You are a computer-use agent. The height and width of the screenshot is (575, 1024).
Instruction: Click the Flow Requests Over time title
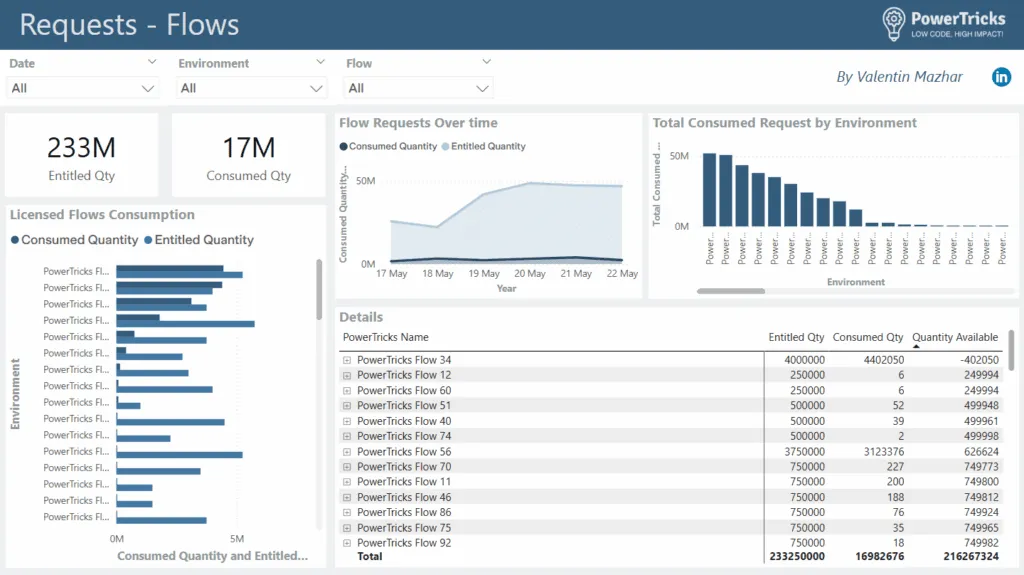click(418, 123)
